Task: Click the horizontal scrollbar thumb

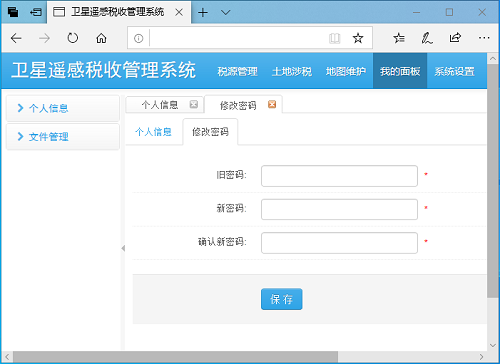Action: 175,357
